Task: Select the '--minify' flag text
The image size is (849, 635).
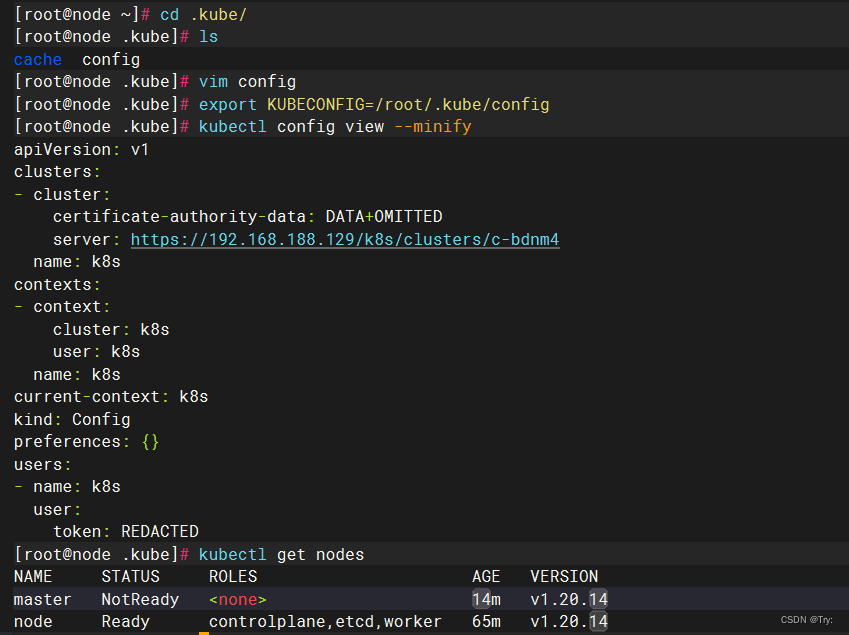Action: pos(432,126)
